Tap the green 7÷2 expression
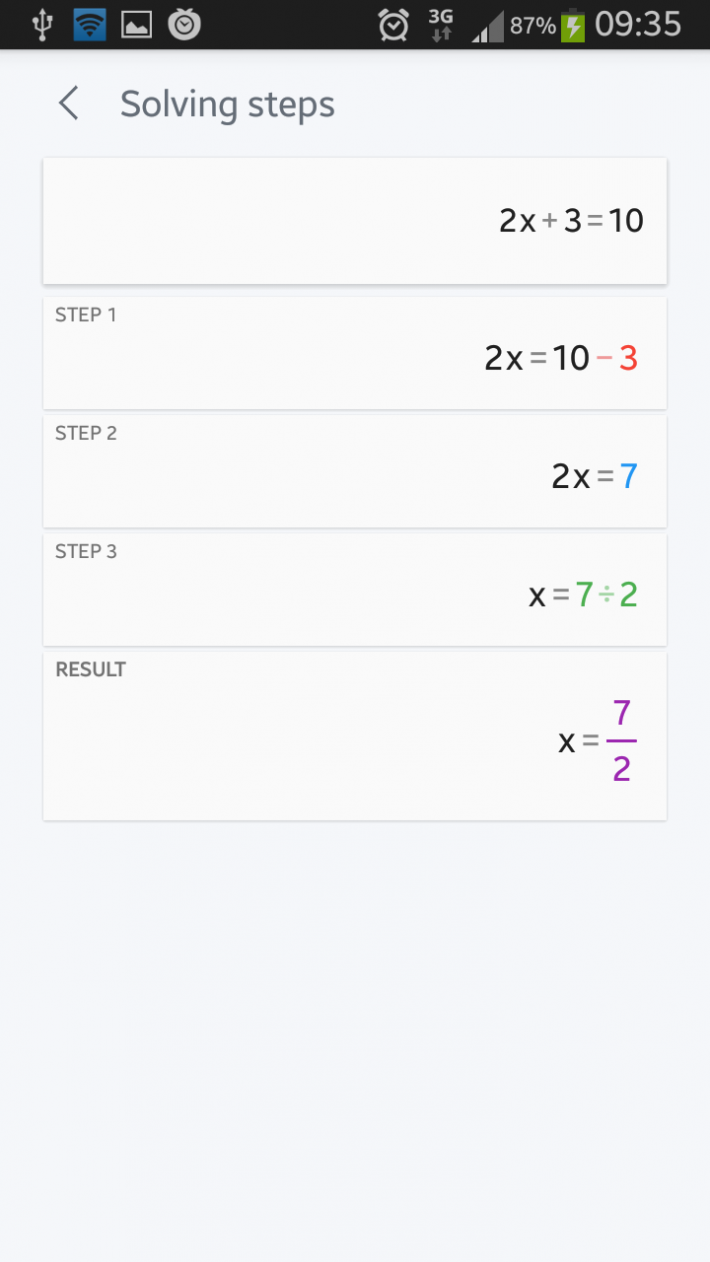Image resolution: width=710 pixels, height=1262 pixels. (x=607, y=595)
